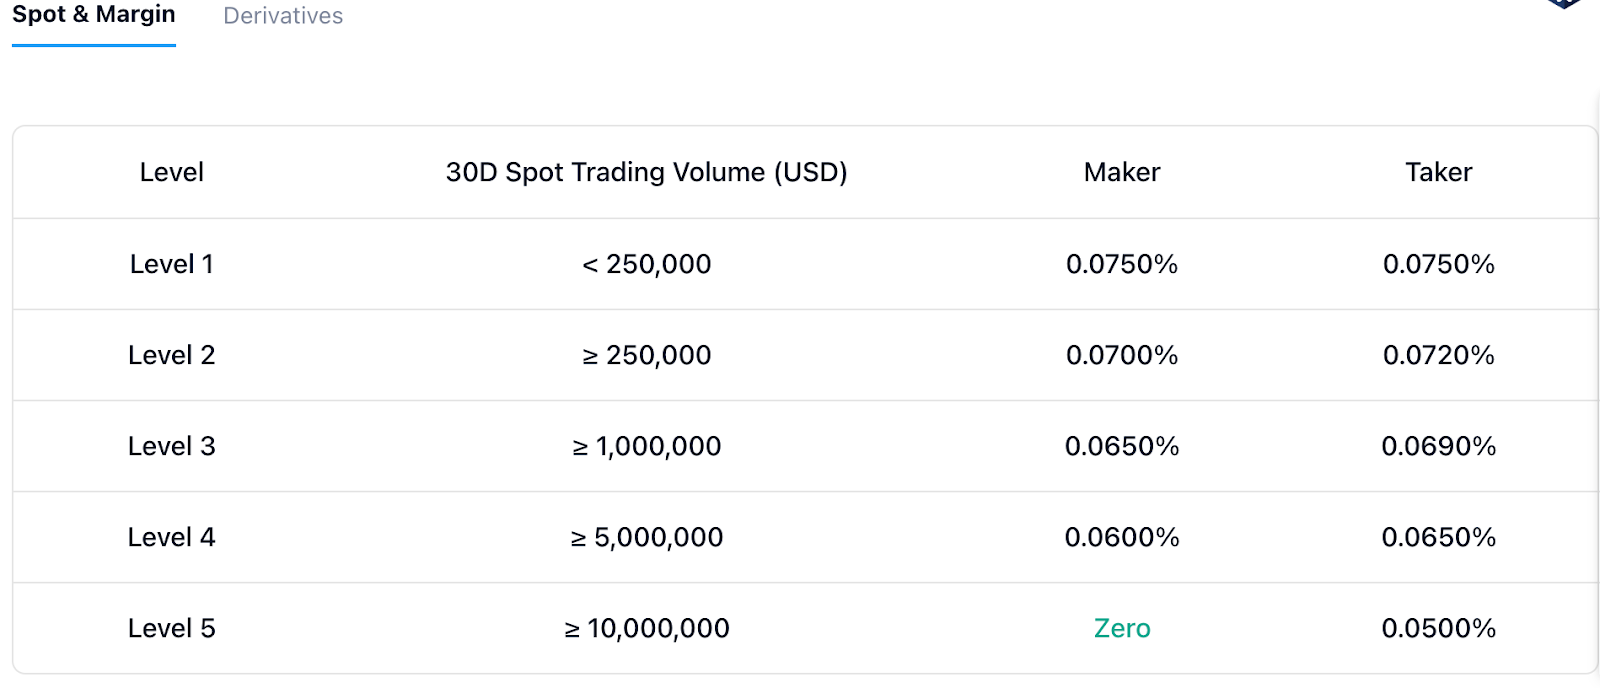1600x688 pixels.
Task: Select the Spot & Margin tab
Action: (94, 16)
